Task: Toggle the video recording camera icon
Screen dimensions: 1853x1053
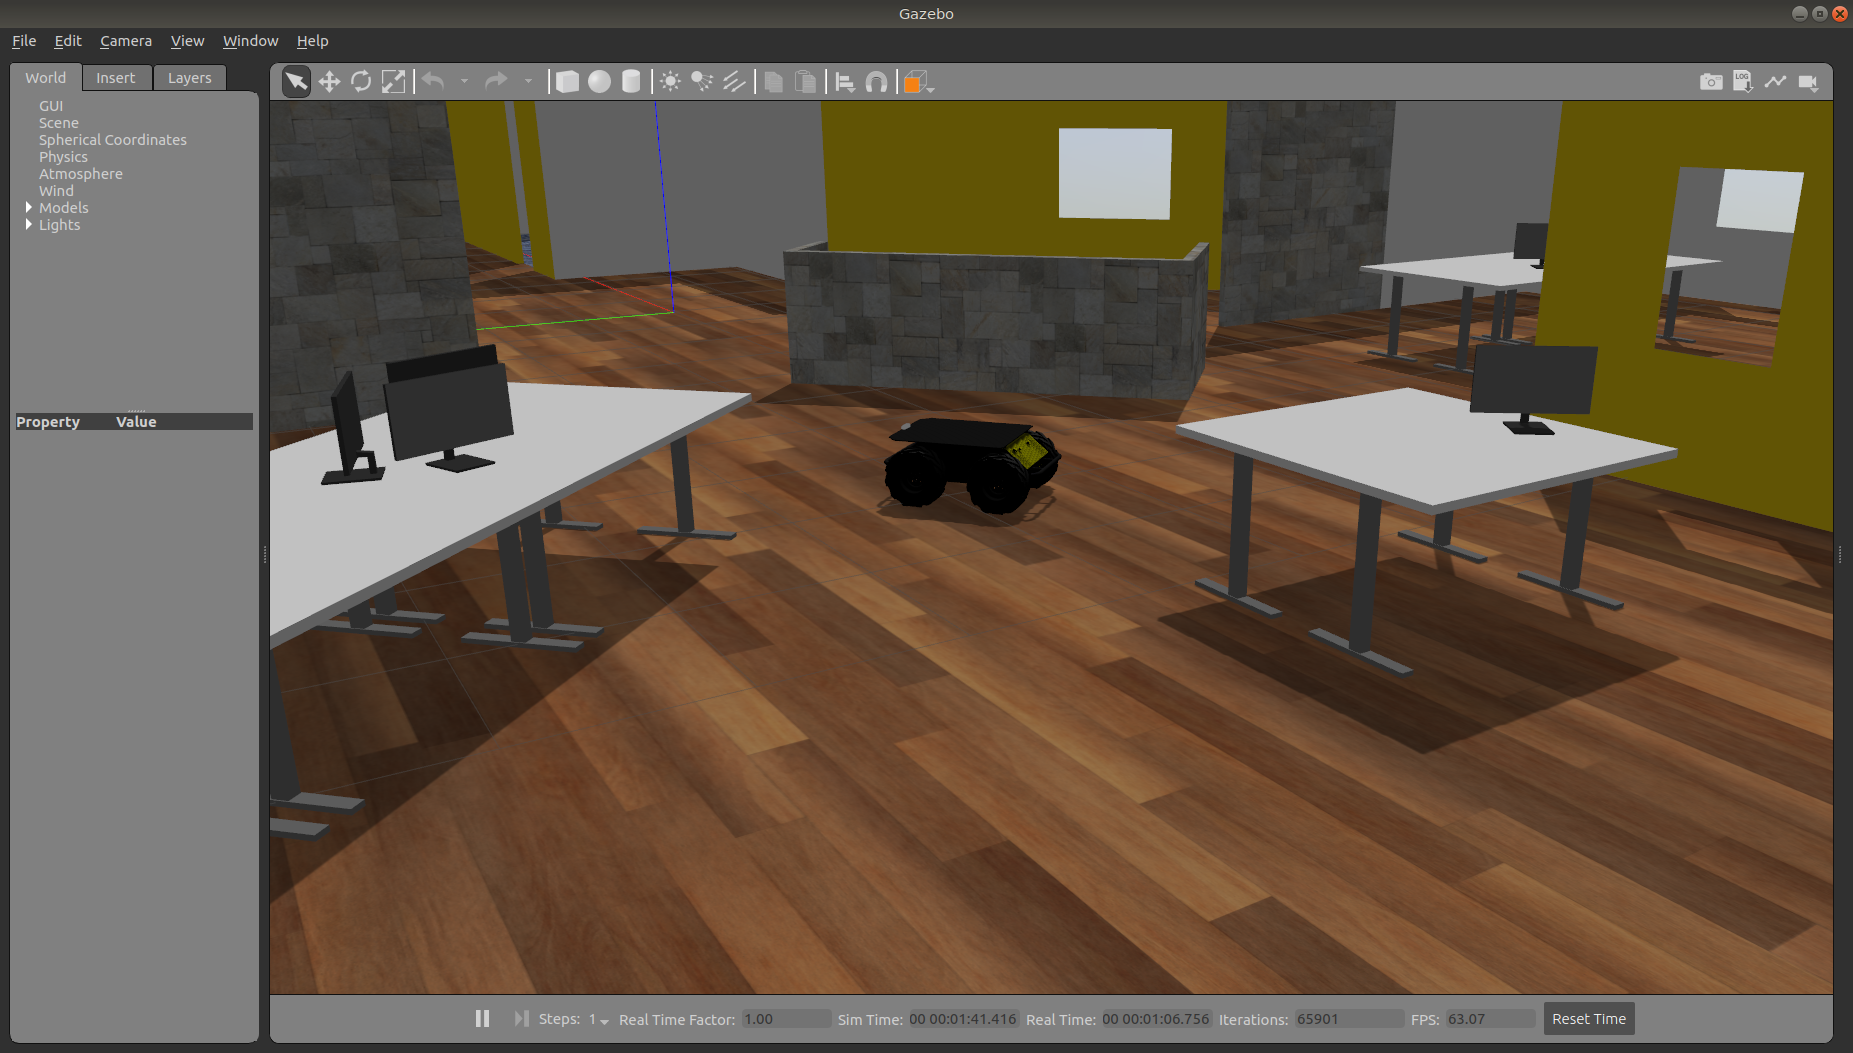Action: (1808, 82)
